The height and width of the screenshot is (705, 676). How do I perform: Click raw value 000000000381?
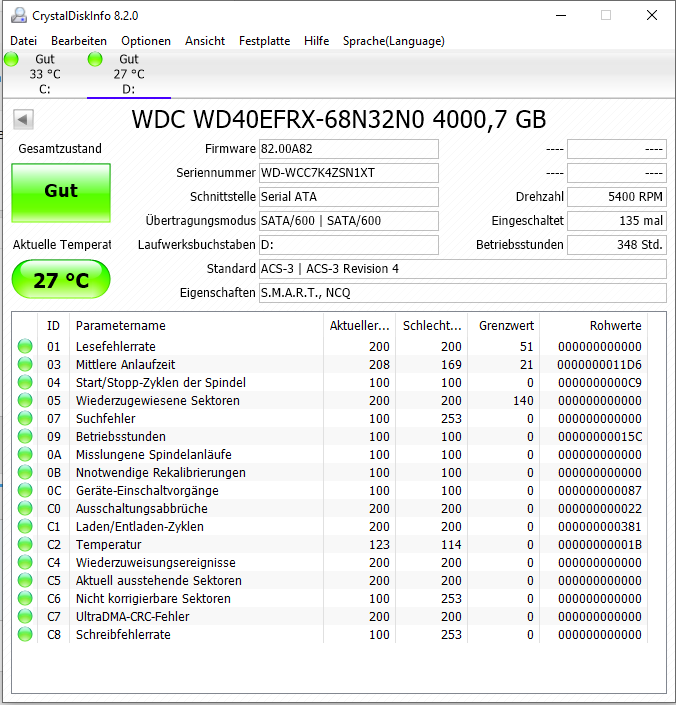(600, 527)
